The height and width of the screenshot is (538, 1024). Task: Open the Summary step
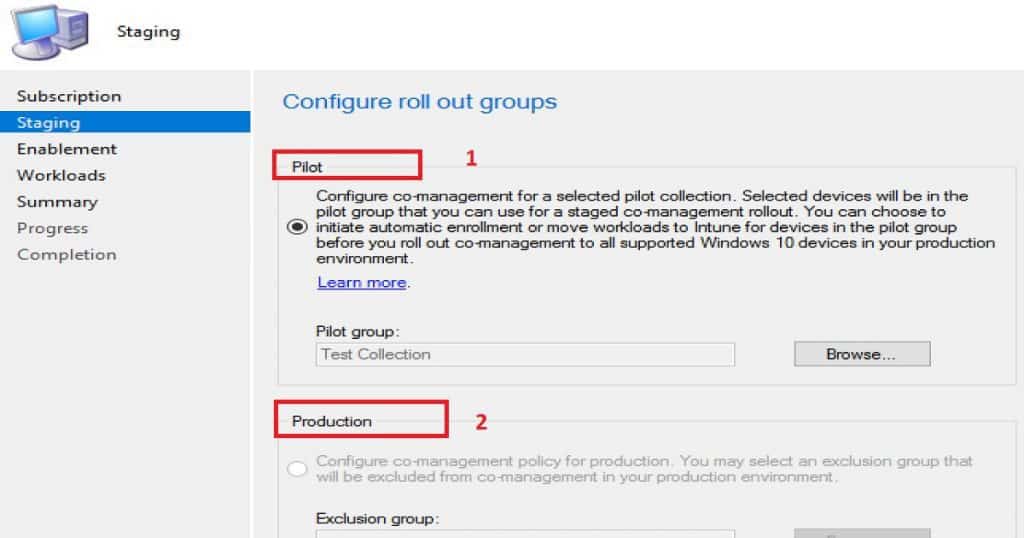click(57, 202)
